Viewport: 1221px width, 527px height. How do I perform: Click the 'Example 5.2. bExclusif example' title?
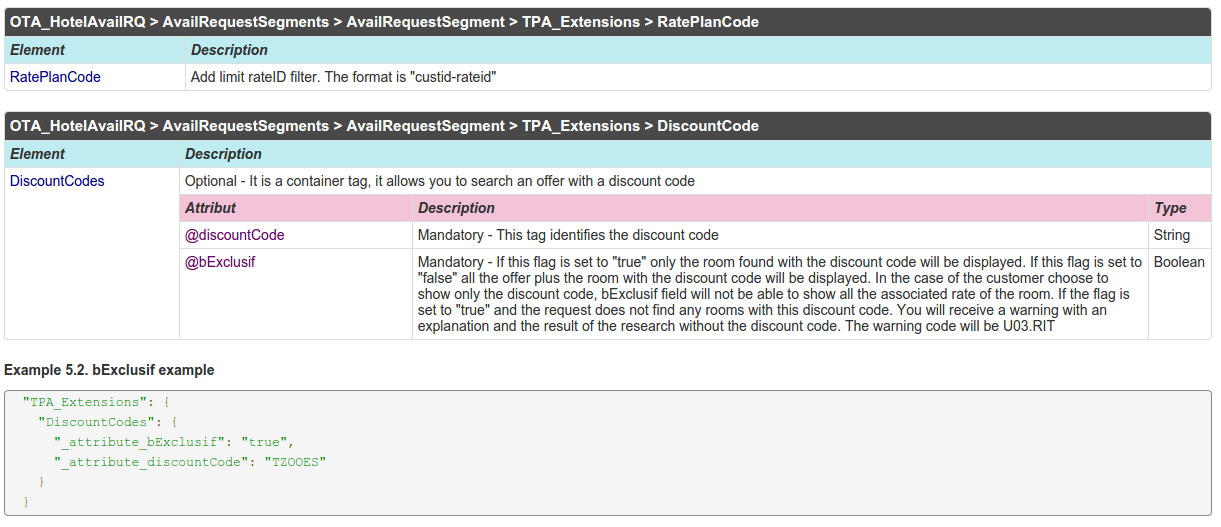(109, 370)
